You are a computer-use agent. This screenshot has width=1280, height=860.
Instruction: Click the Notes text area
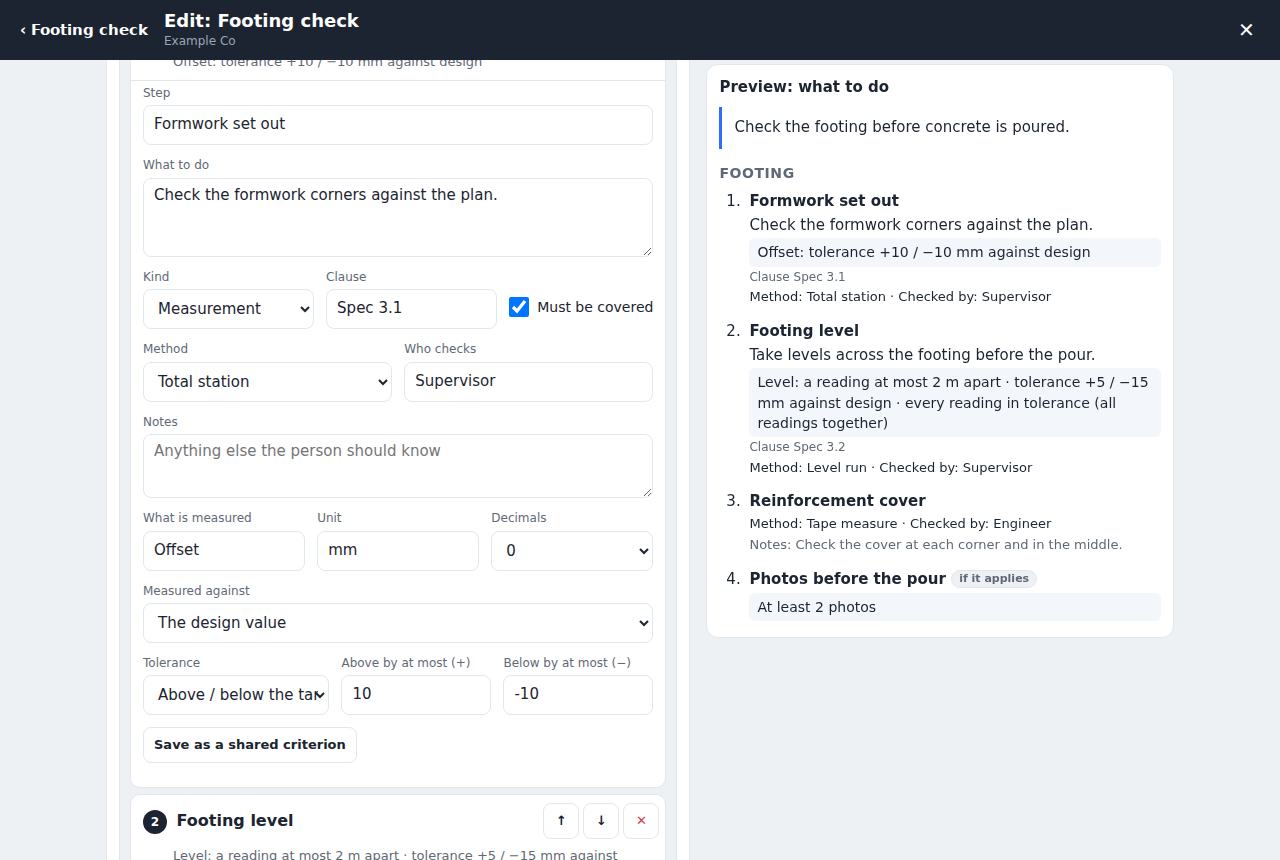click(x=398, y=466)
